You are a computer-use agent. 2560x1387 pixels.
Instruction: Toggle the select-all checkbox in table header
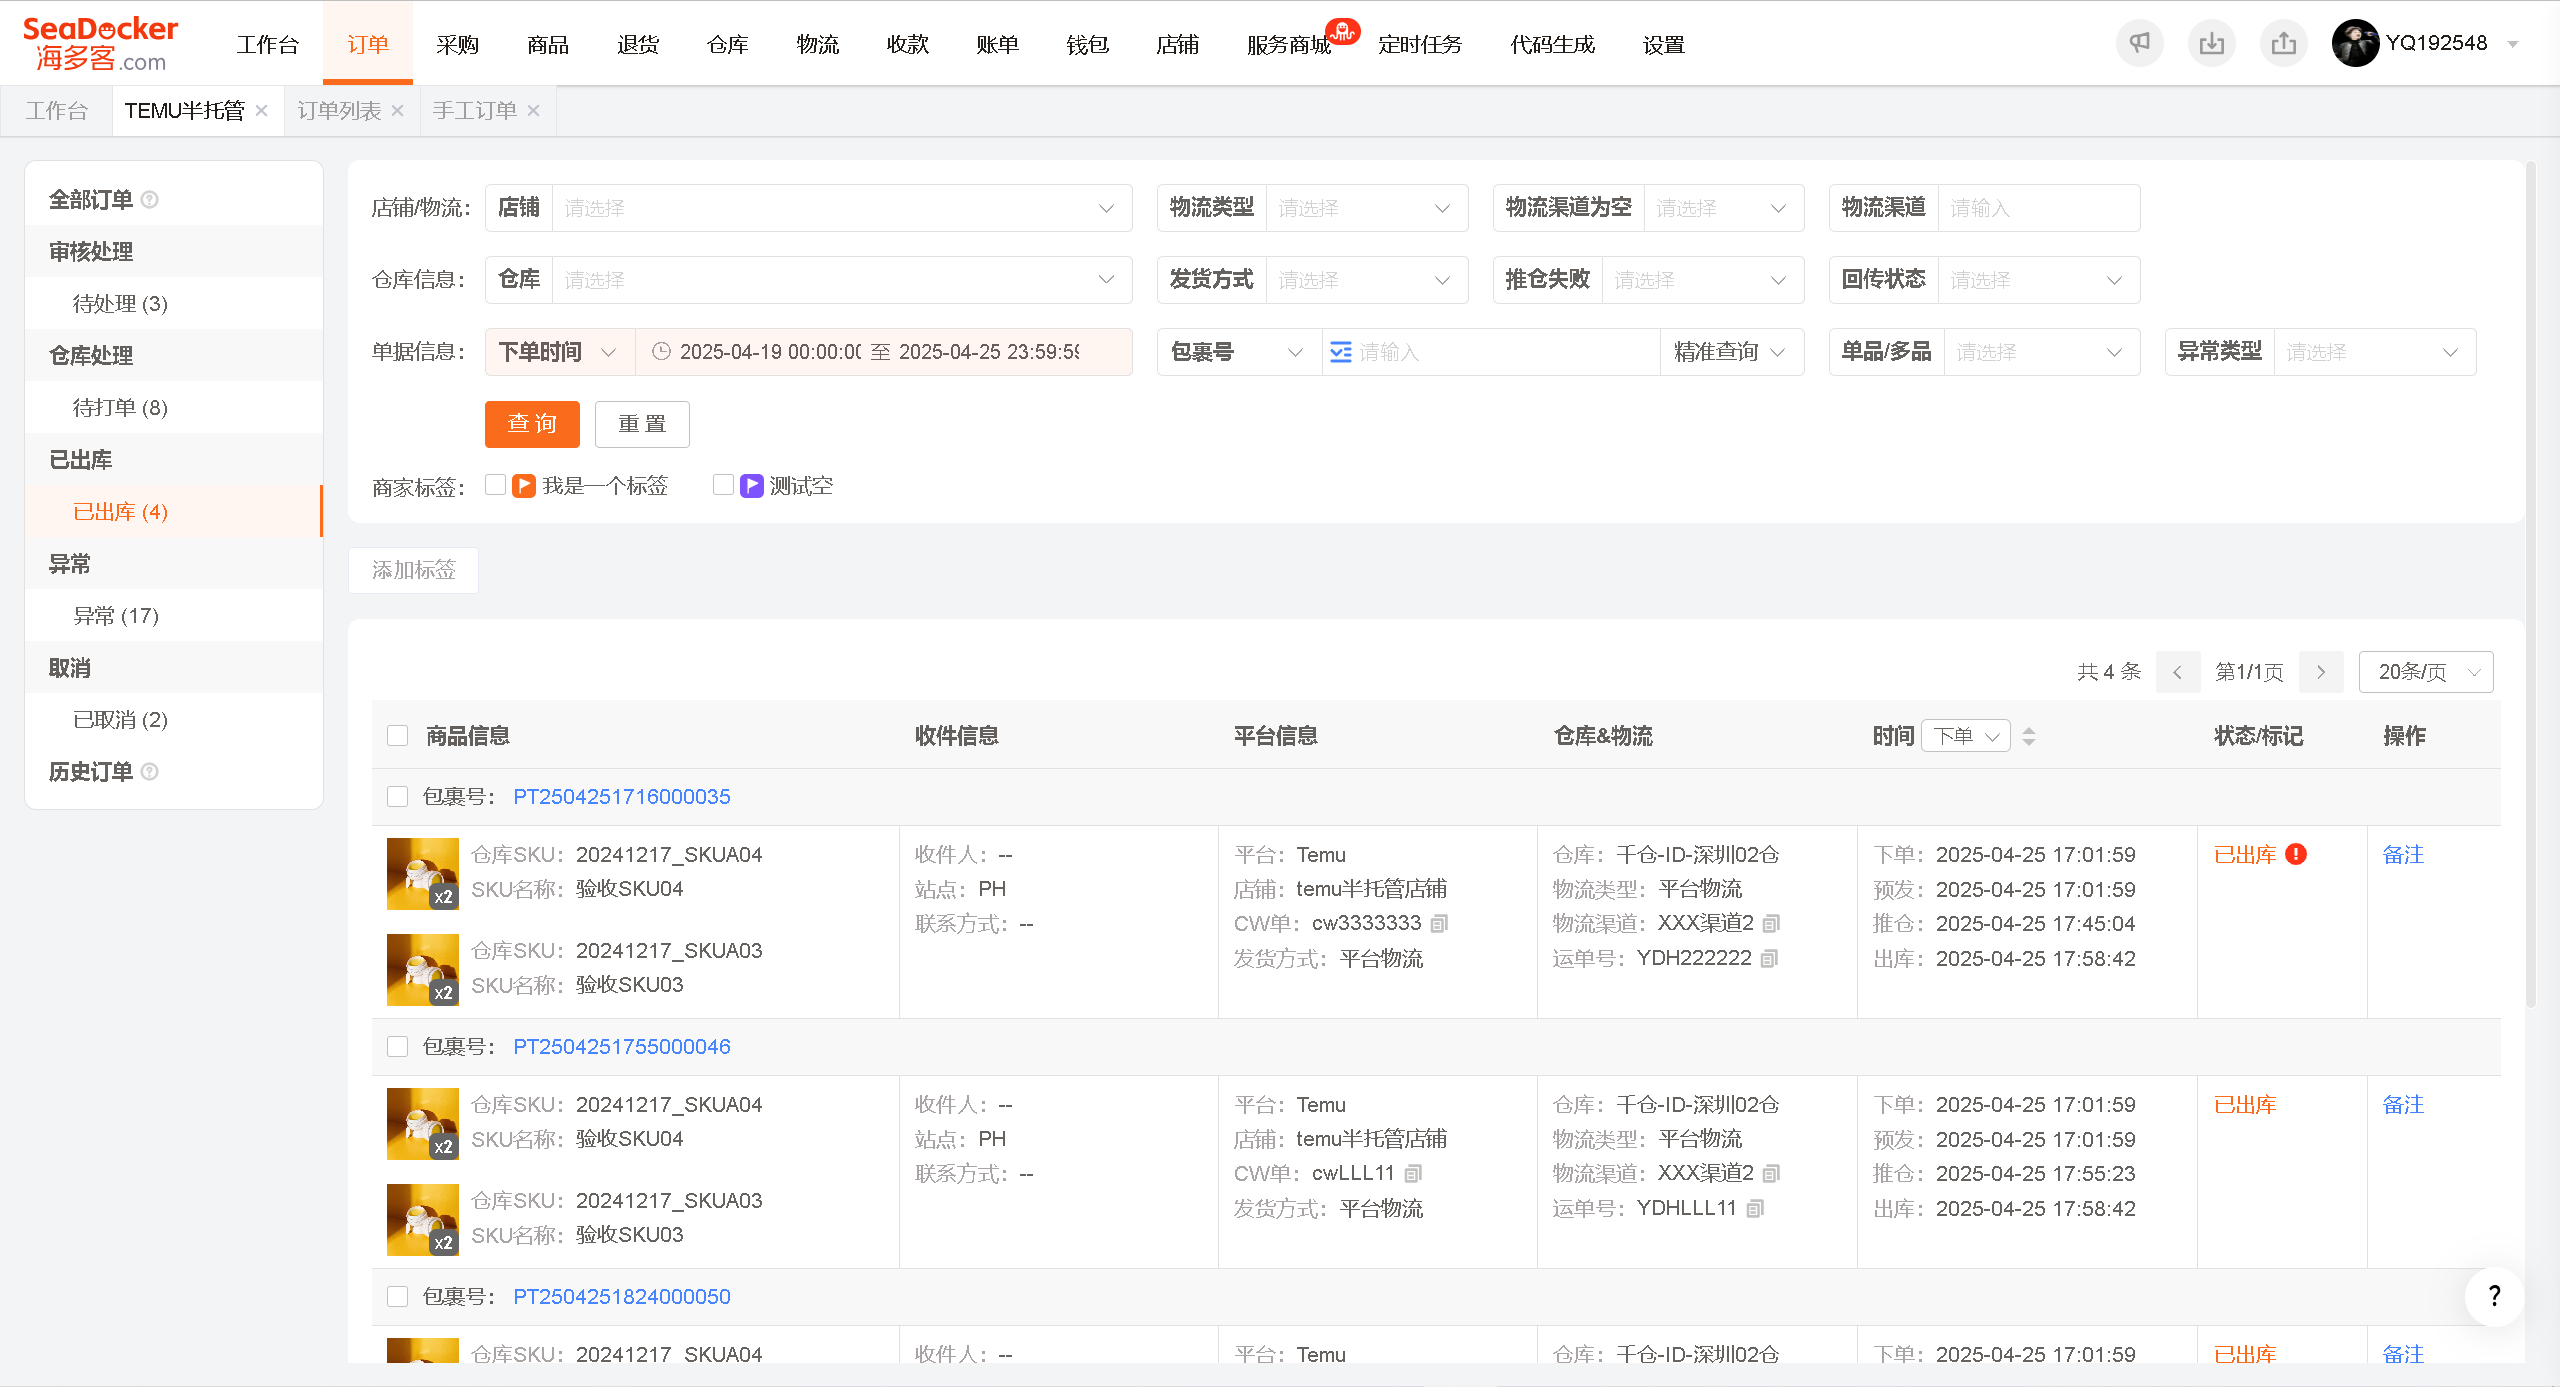tap(398, 736)
